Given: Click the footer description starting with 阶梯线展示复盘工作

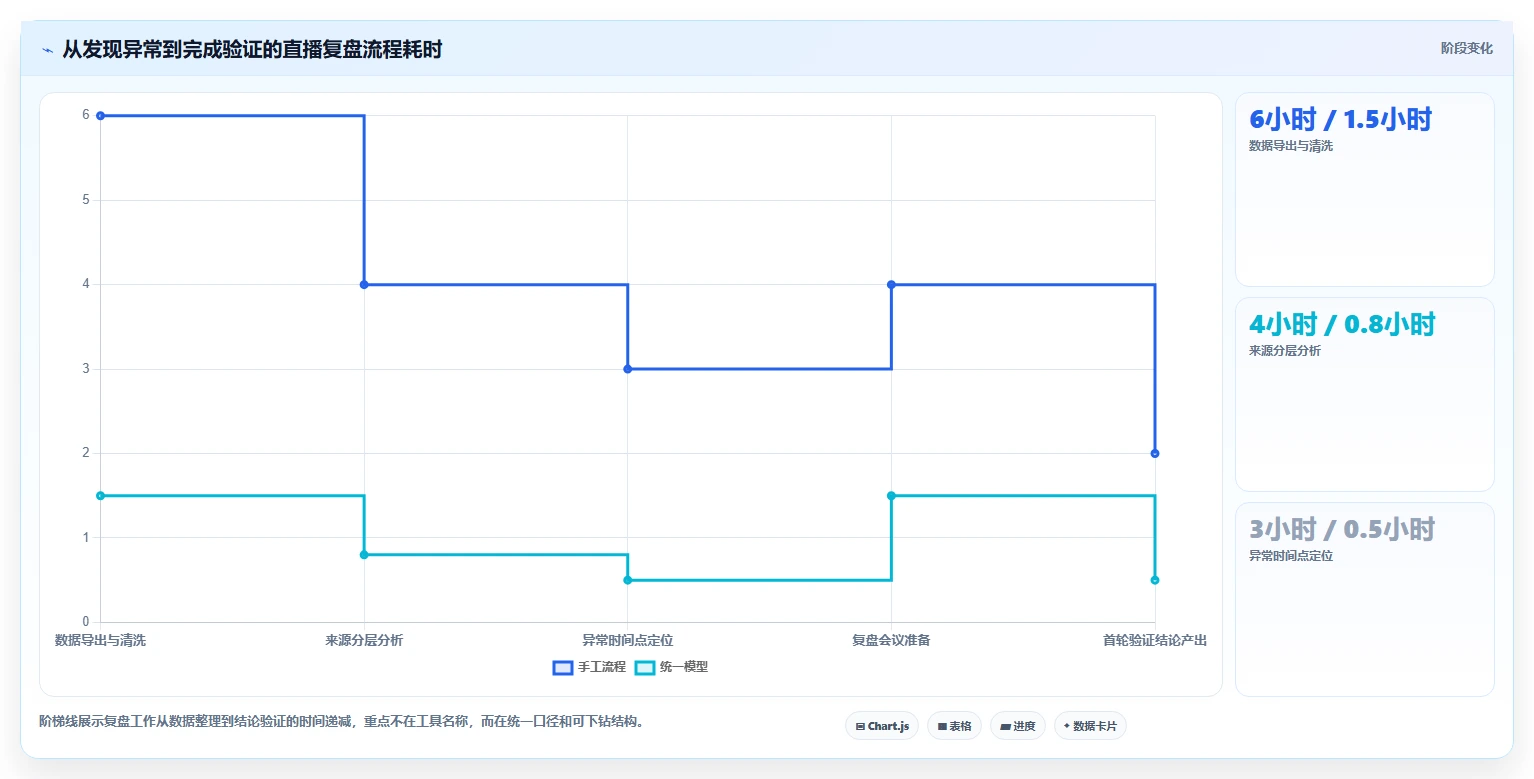Looking at the screenshot, I should tap(341, 721).
